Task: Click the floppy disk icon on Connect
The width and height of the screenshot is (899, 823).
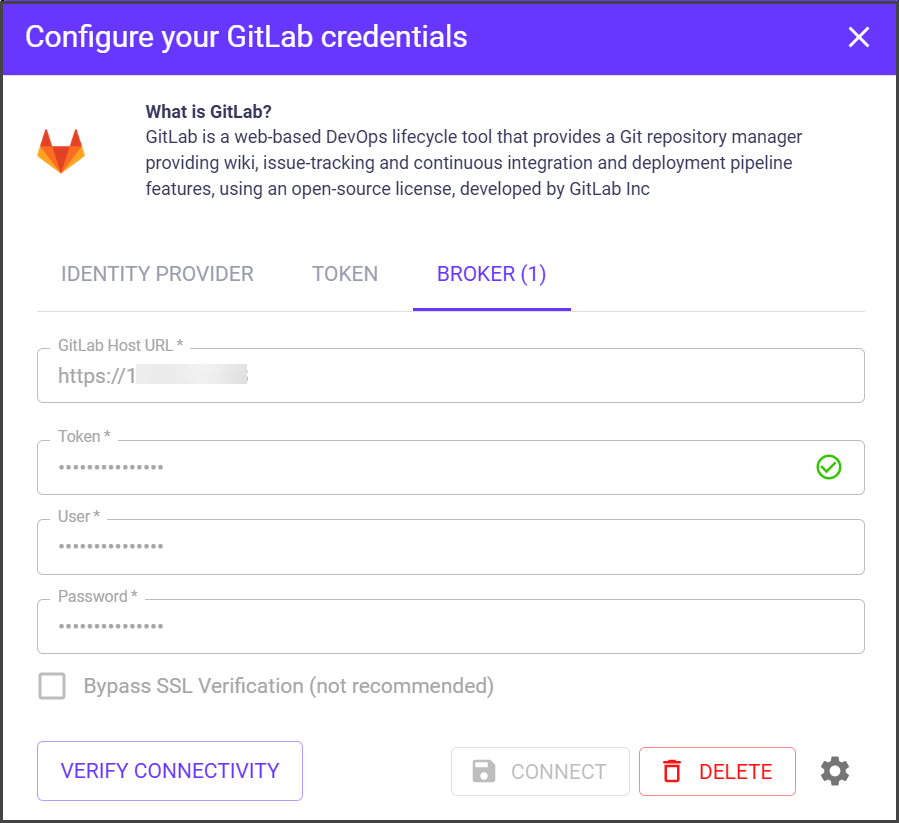Action: coord(484,772)
